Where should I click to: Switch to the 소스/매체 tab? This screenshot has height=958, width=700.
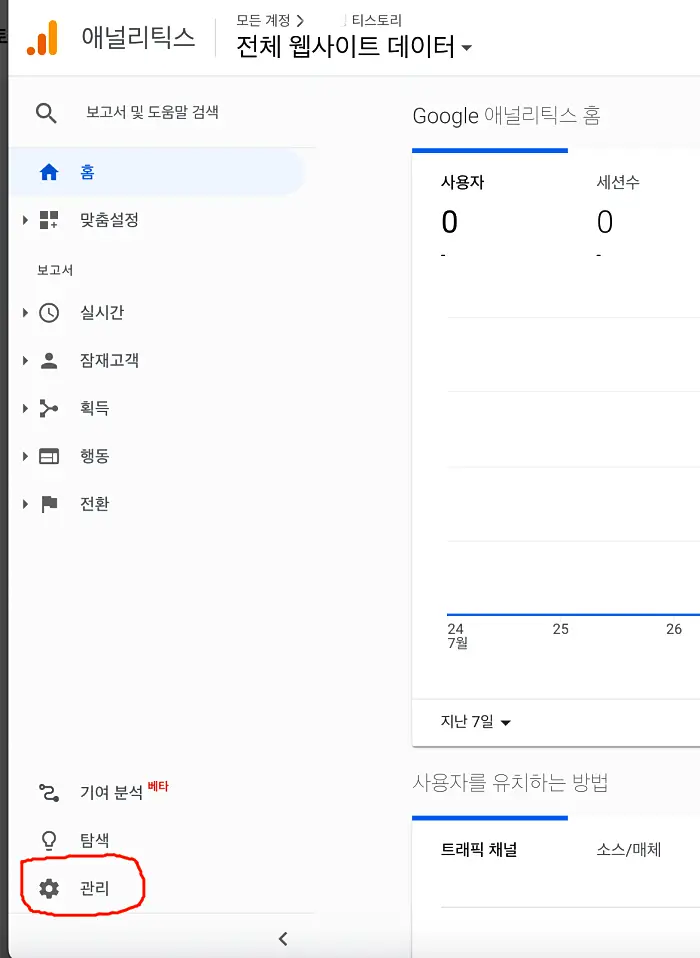point(629,849)
